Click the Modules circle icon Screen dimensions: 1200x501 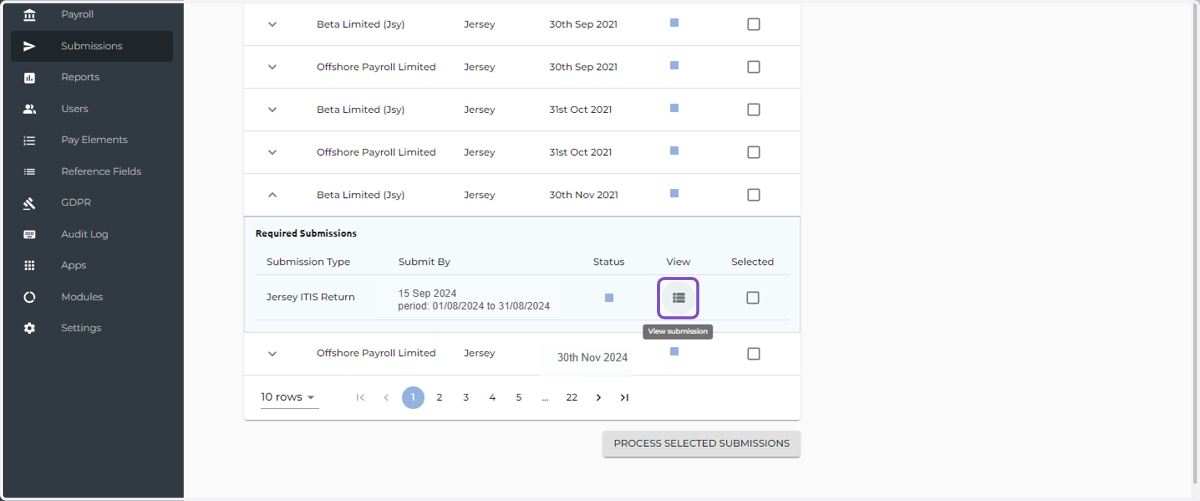[29, 297]
